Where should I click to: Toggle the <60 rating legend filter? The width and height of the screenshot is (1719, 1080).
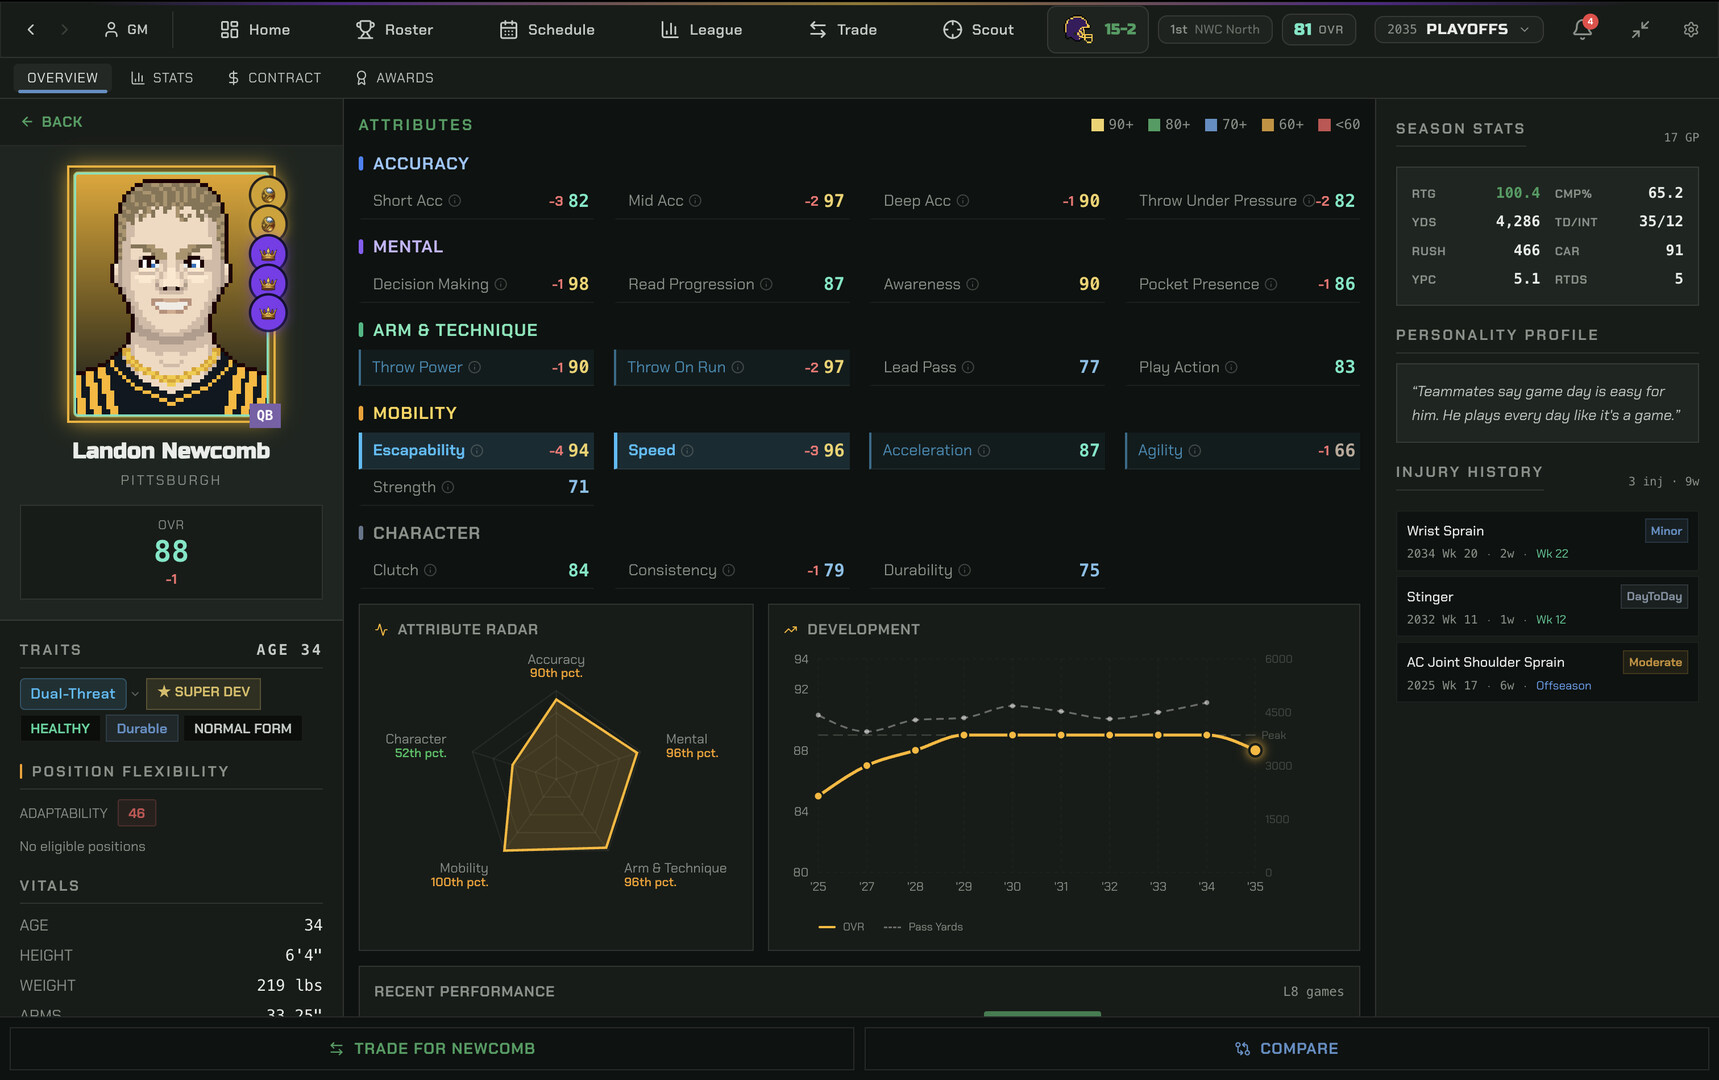coord(1339,125)
